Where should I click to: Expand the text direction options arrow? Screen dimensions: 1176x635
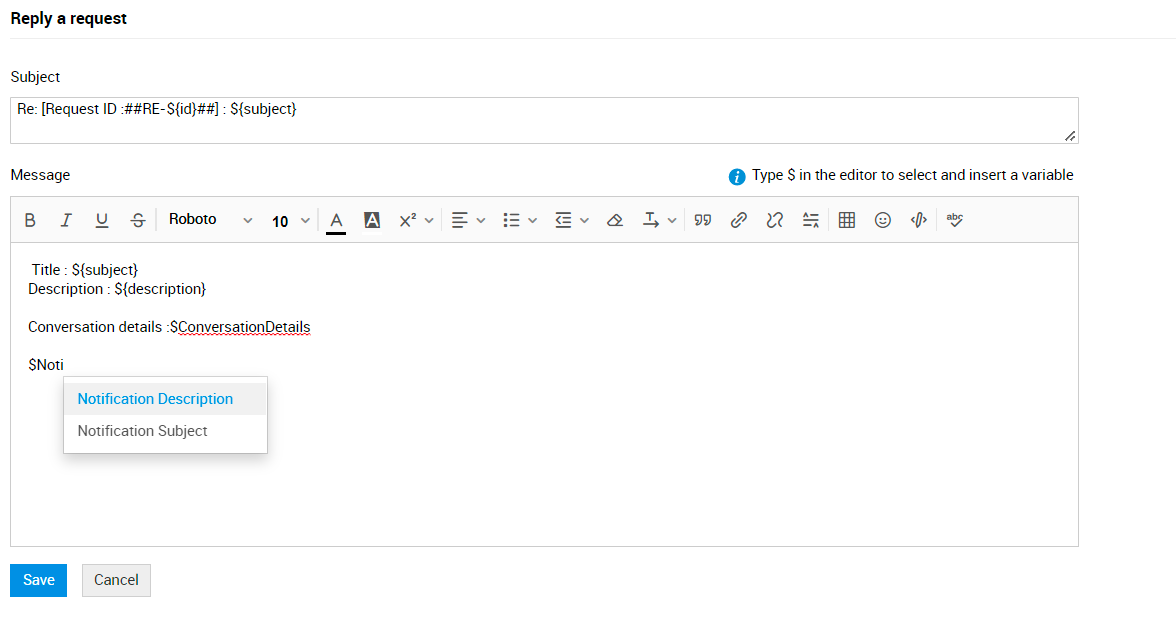672,220
